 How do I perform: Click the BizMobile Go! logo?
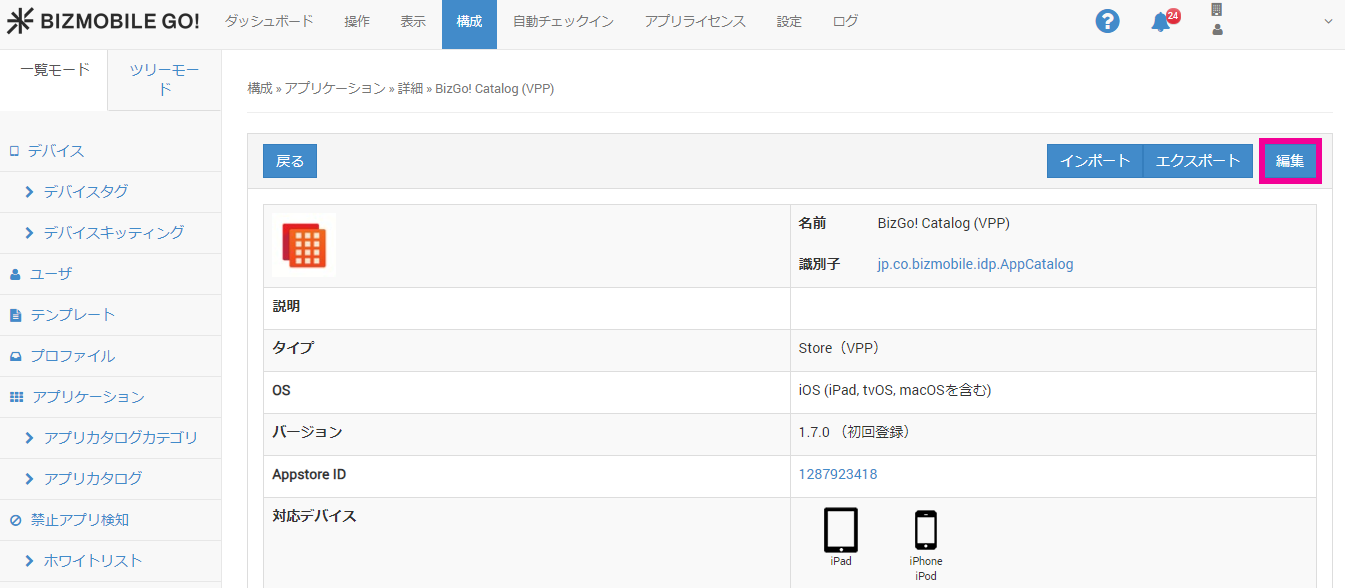pyautogui.click(x=103, y=21)
